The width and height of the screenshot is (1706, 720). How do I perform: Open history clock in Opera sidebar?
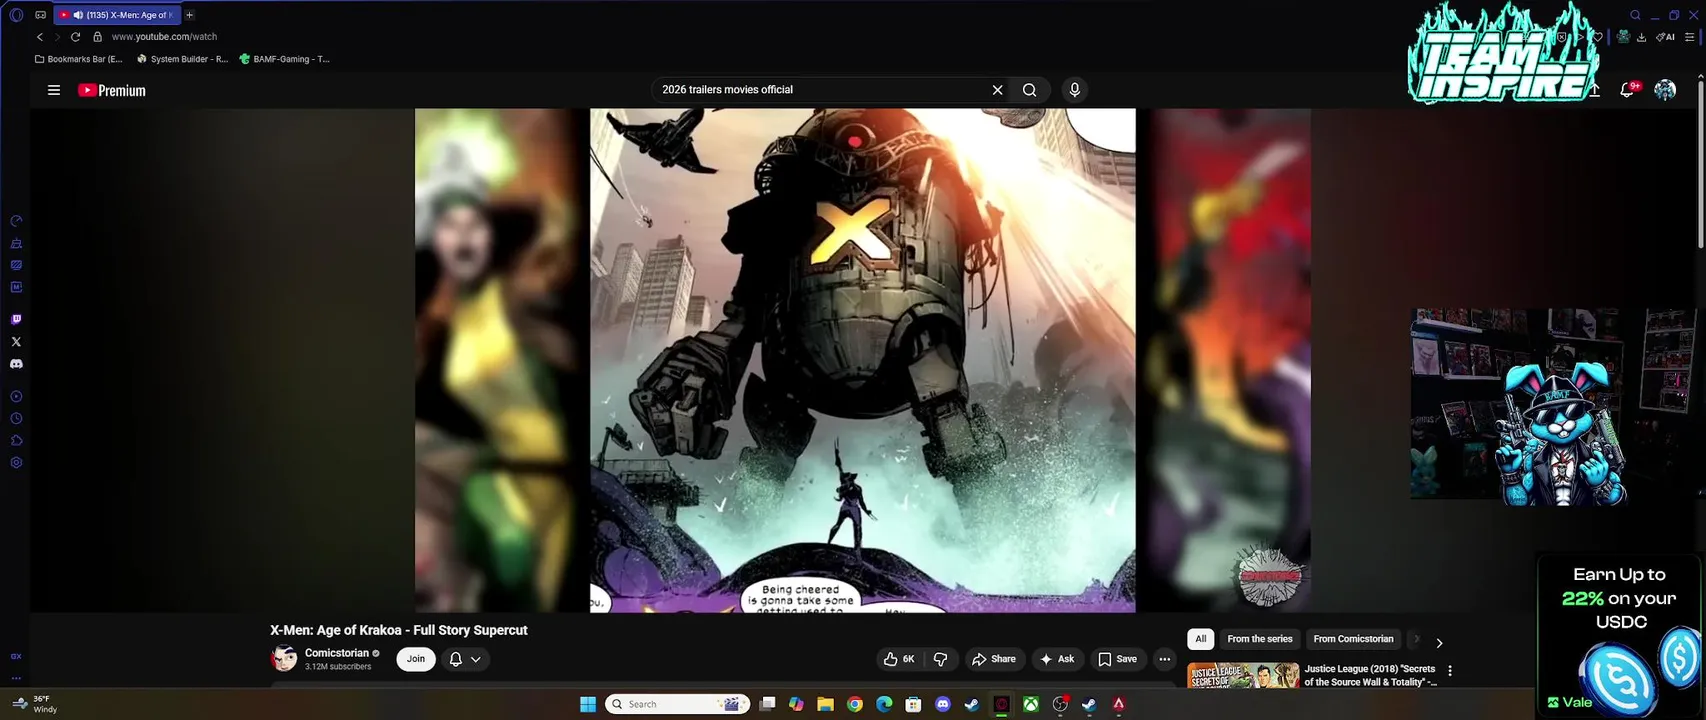pos(16,419)
